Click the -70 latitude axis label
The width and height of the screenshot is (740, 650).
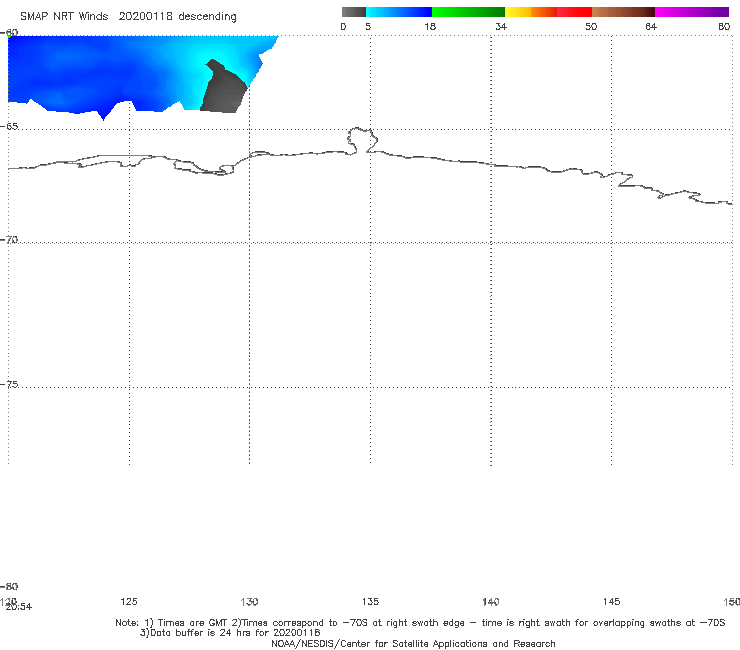coord(9,240)
